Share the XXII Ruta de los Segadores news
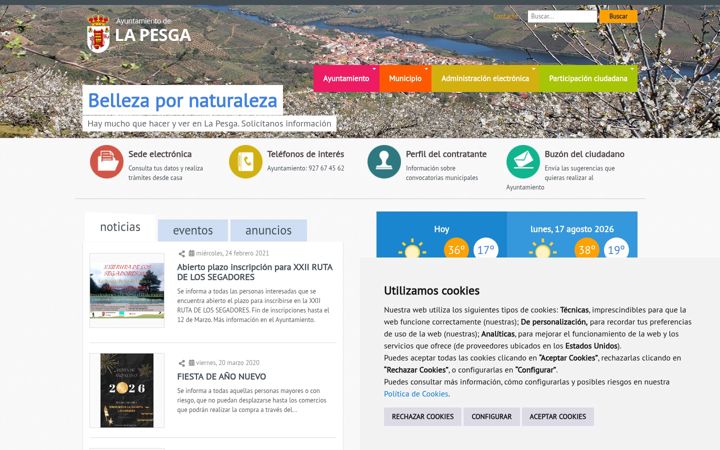 [x=182, y=253]
